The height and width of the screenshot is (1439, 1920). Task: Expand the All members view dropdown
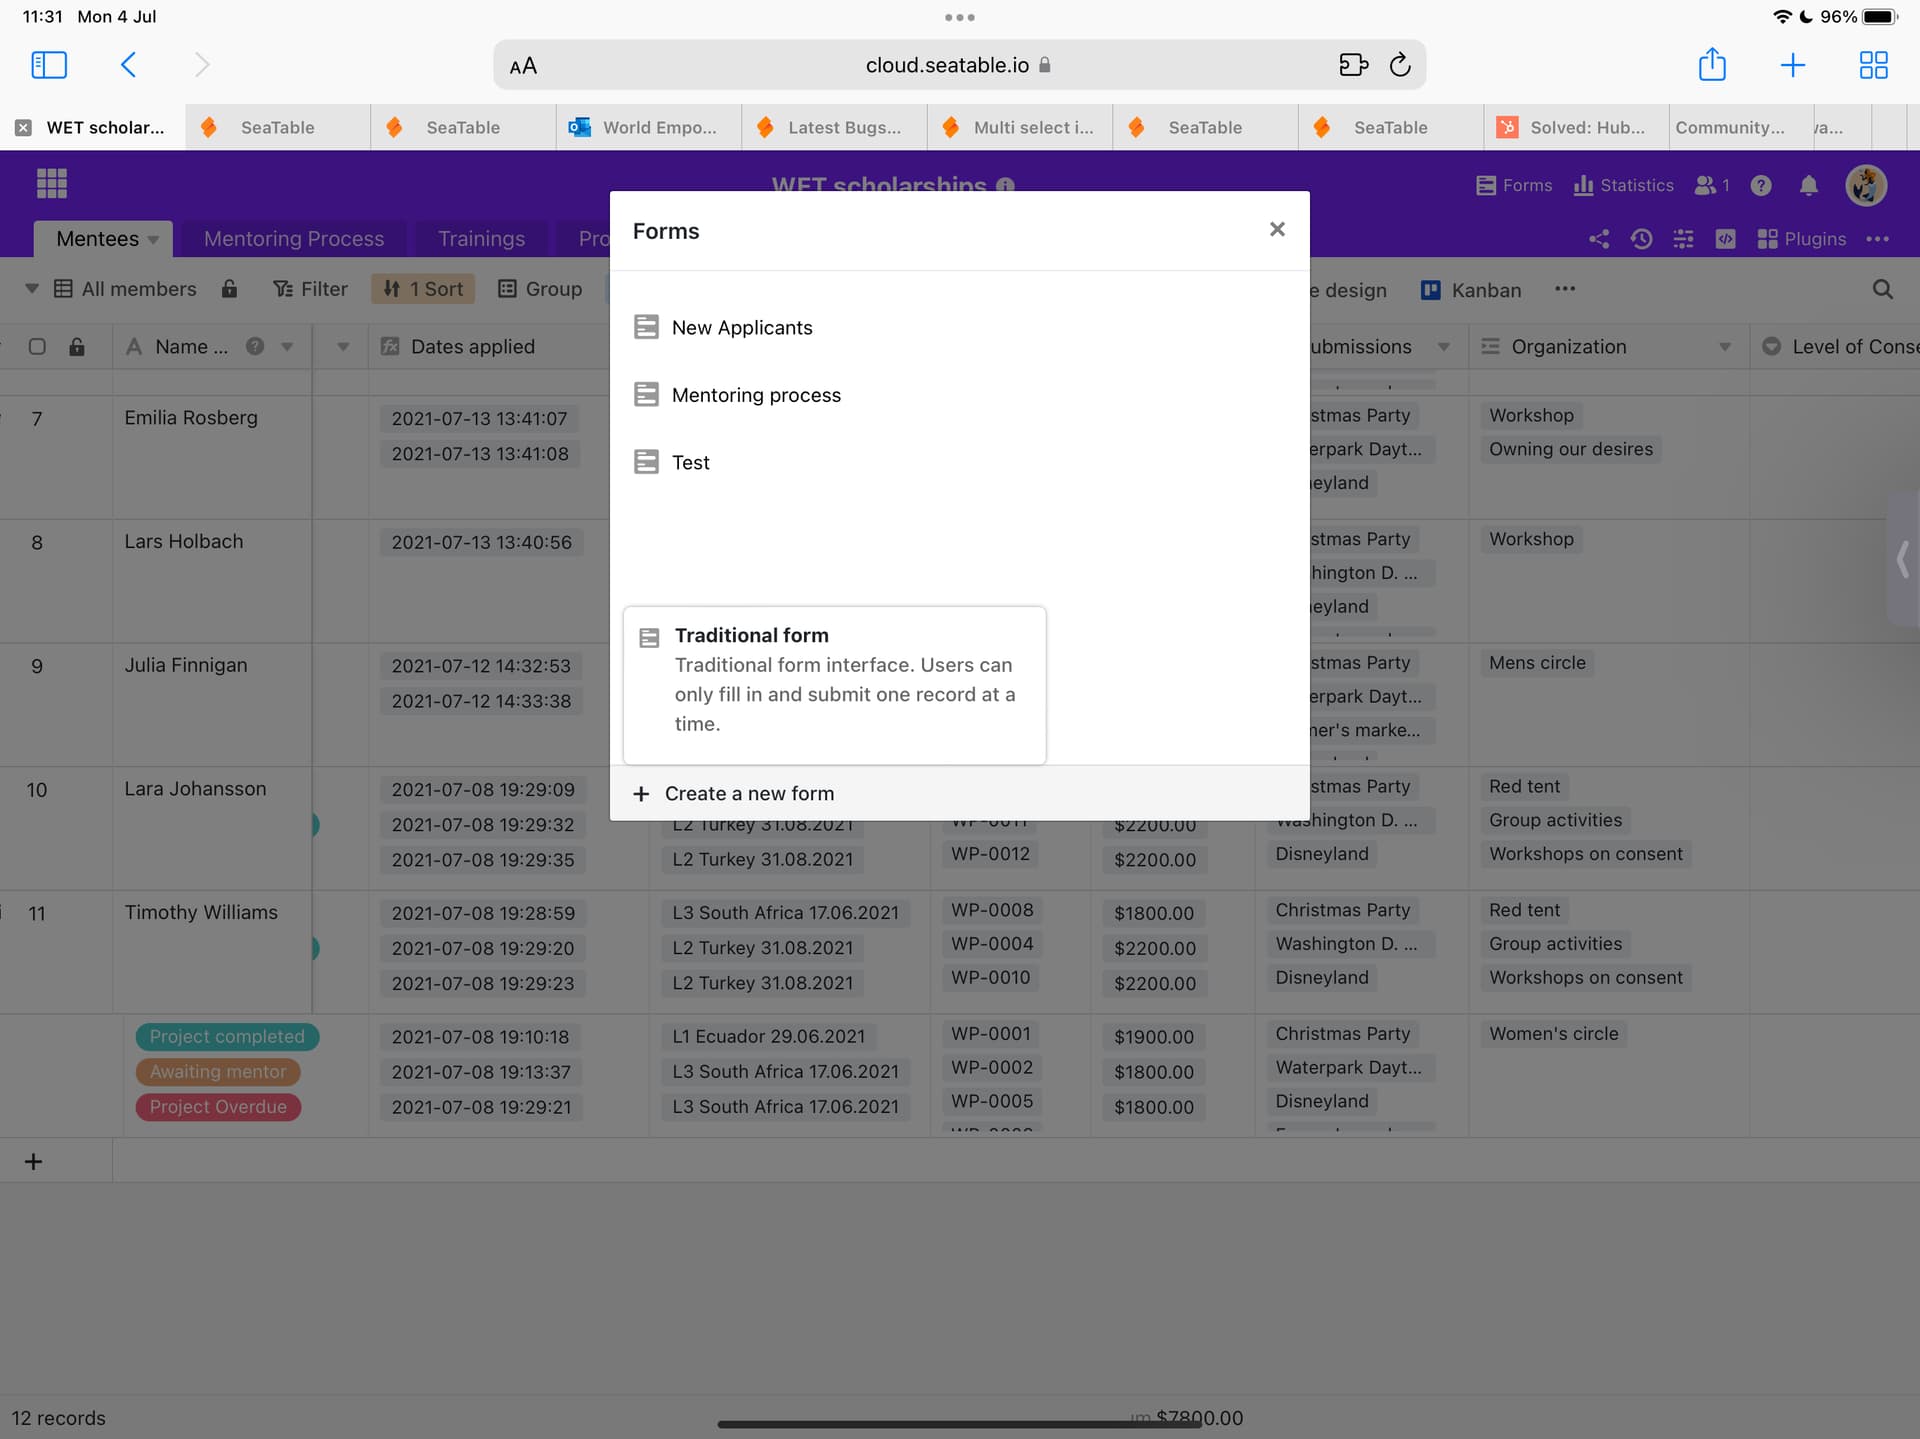pyautogui.click(x=32, y=289)
